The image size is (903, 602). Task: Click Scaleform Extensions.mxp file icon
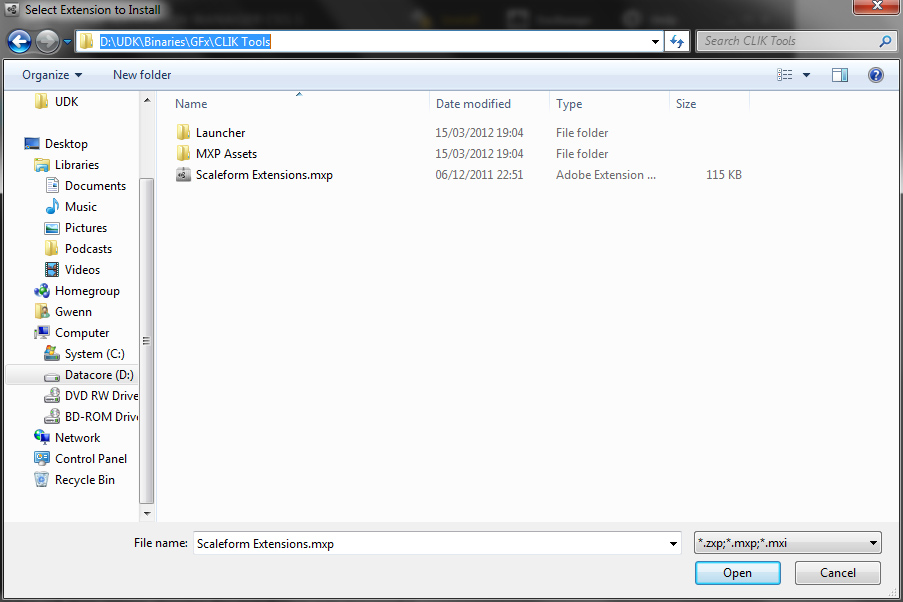click(183, 175)
